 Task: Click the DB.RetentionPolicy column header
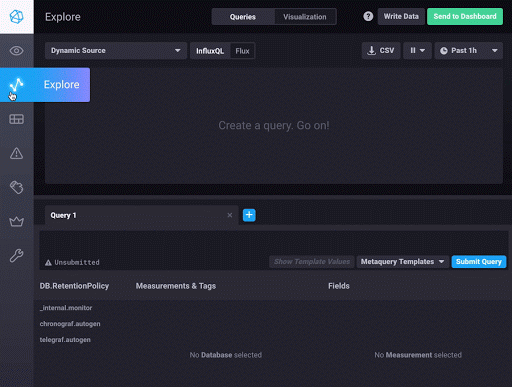74,286
